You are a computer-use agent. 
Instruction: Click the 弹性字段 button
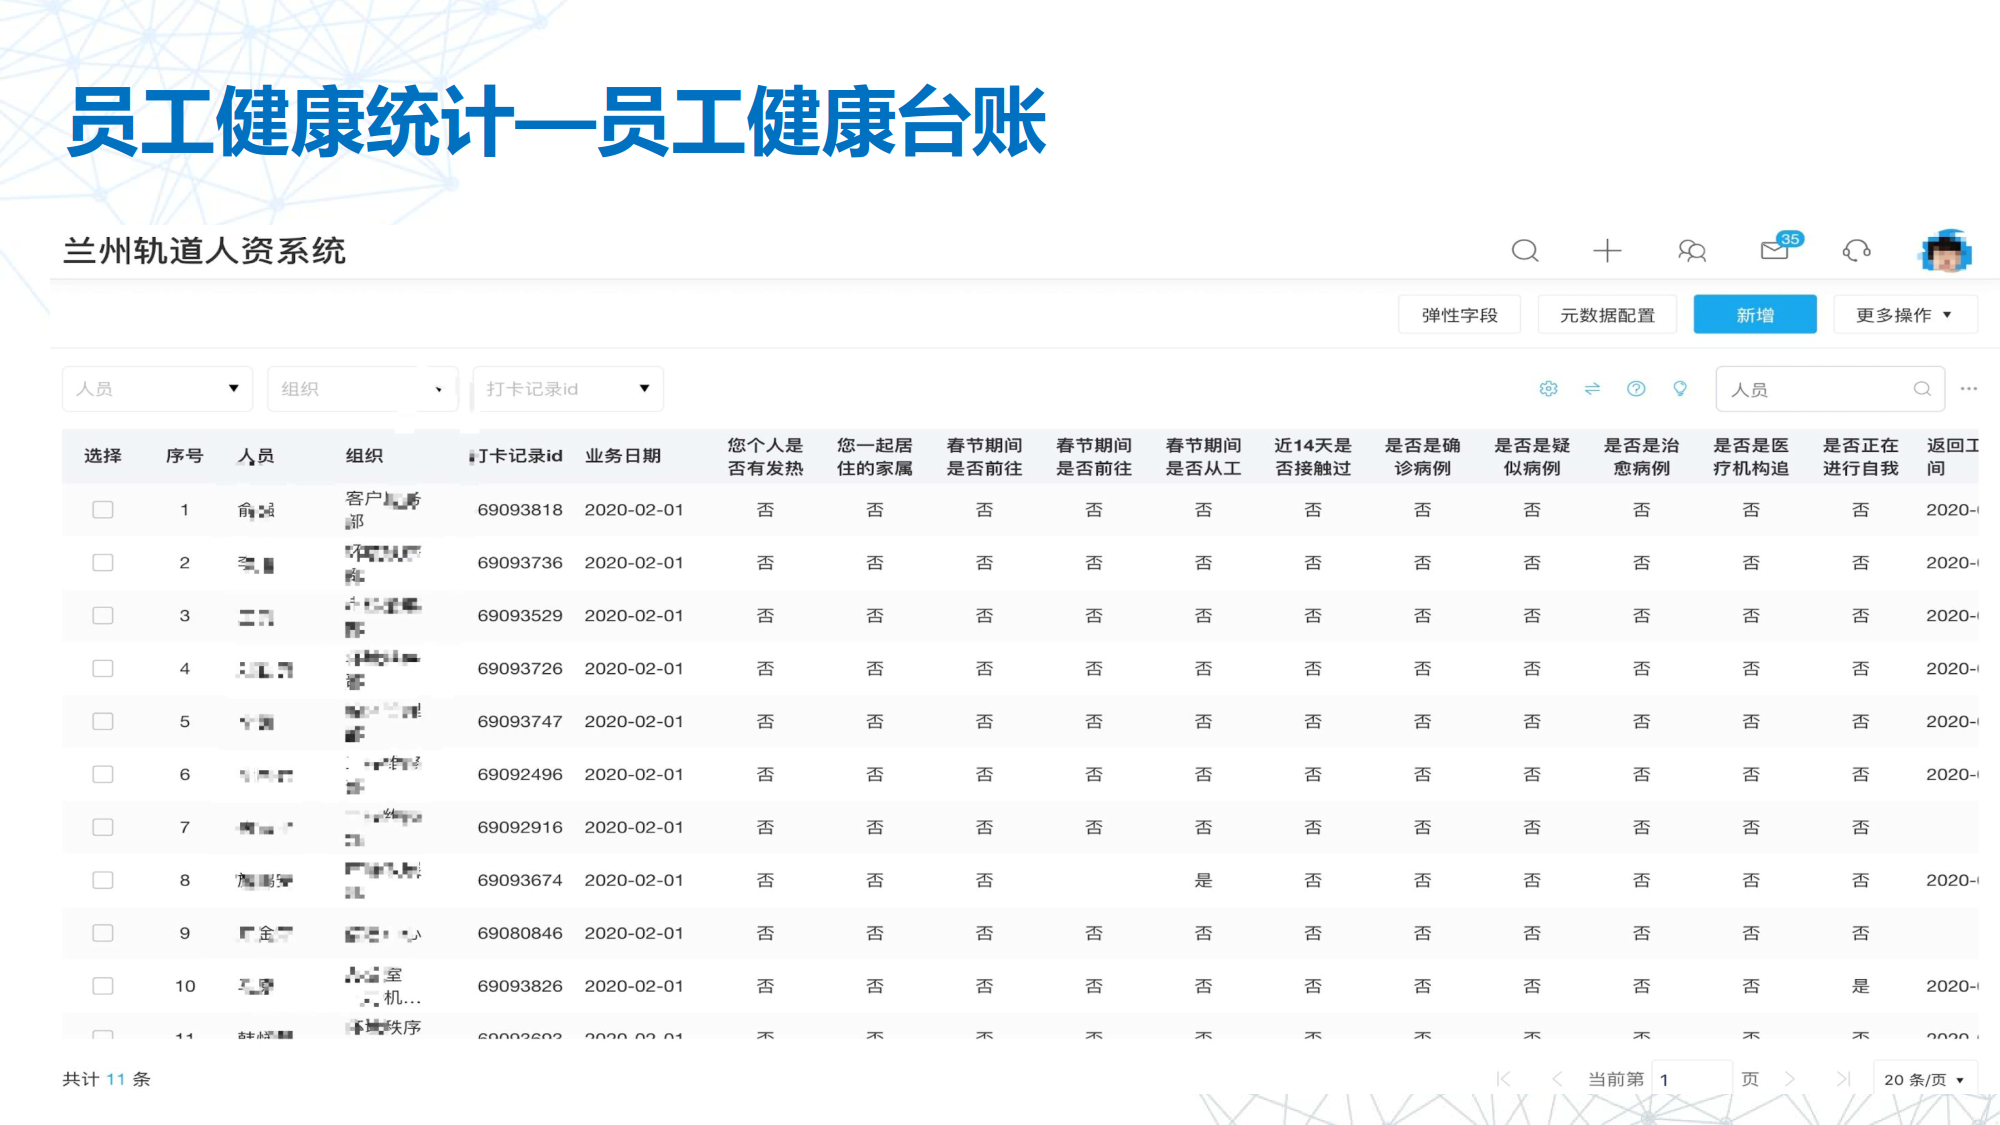point(1459,315)
